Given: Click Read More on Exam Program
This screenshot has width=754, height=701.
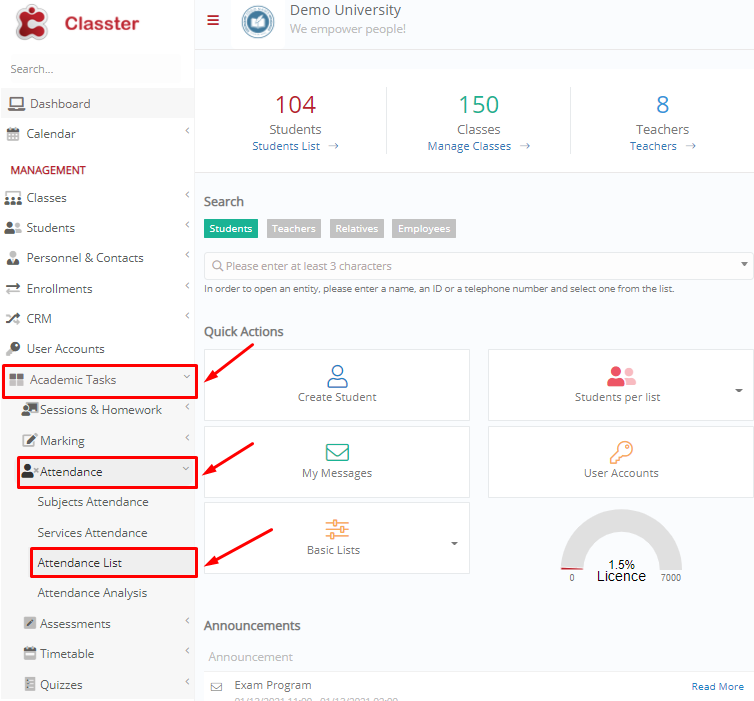Looking at the screenshot, I should (x=717, y=687).
